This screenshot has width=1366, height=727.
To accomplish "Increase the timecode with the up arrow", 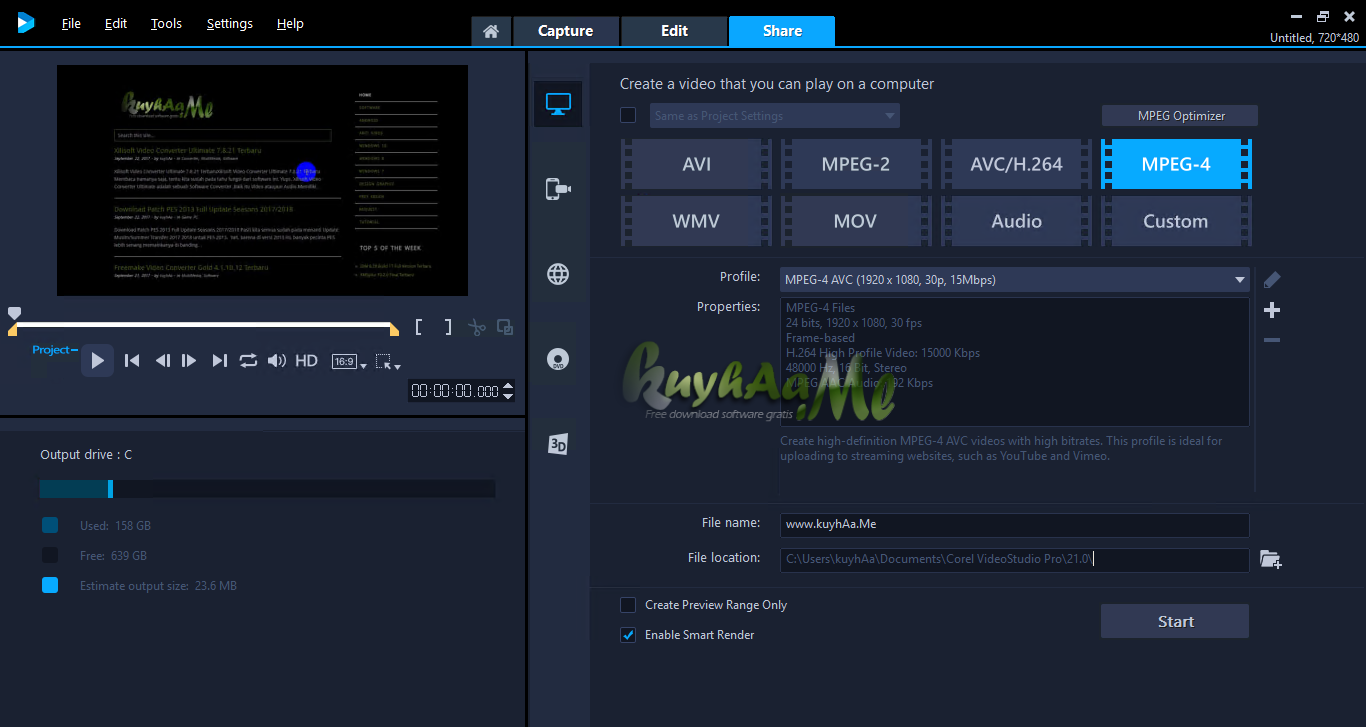I will 508,386.
